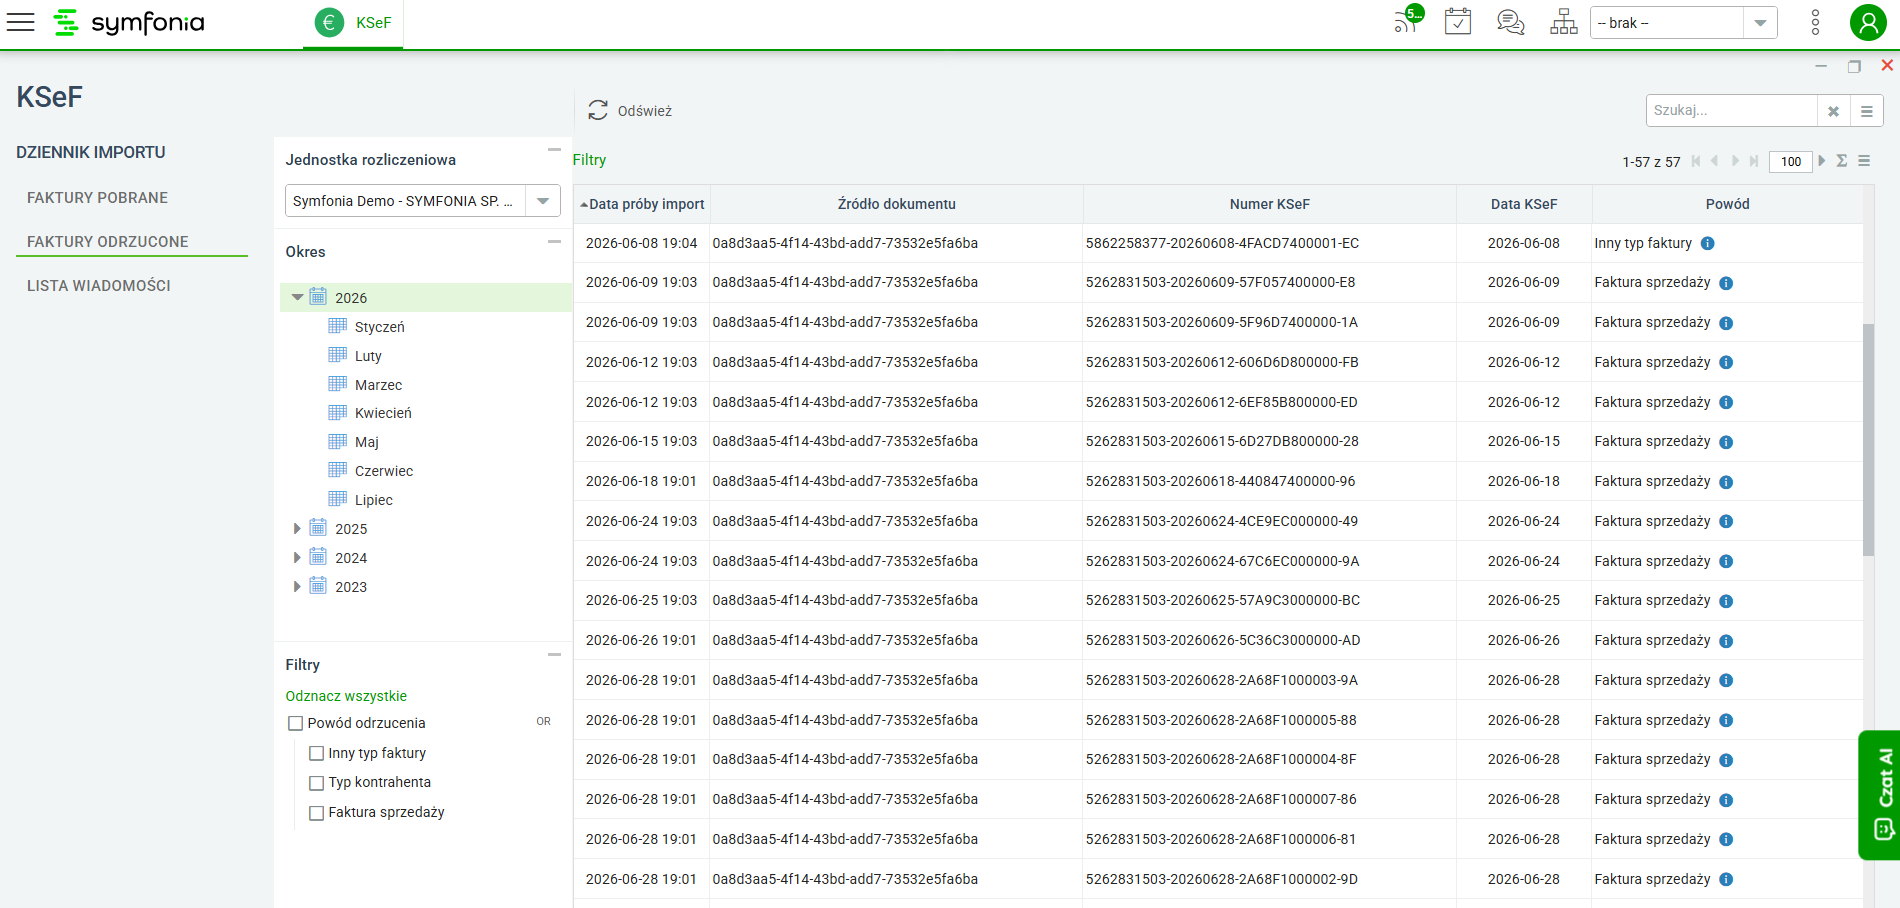Open notifications feed icon with badge
Viewport: 1900px width, 908px height.
tap(1408, 20)
